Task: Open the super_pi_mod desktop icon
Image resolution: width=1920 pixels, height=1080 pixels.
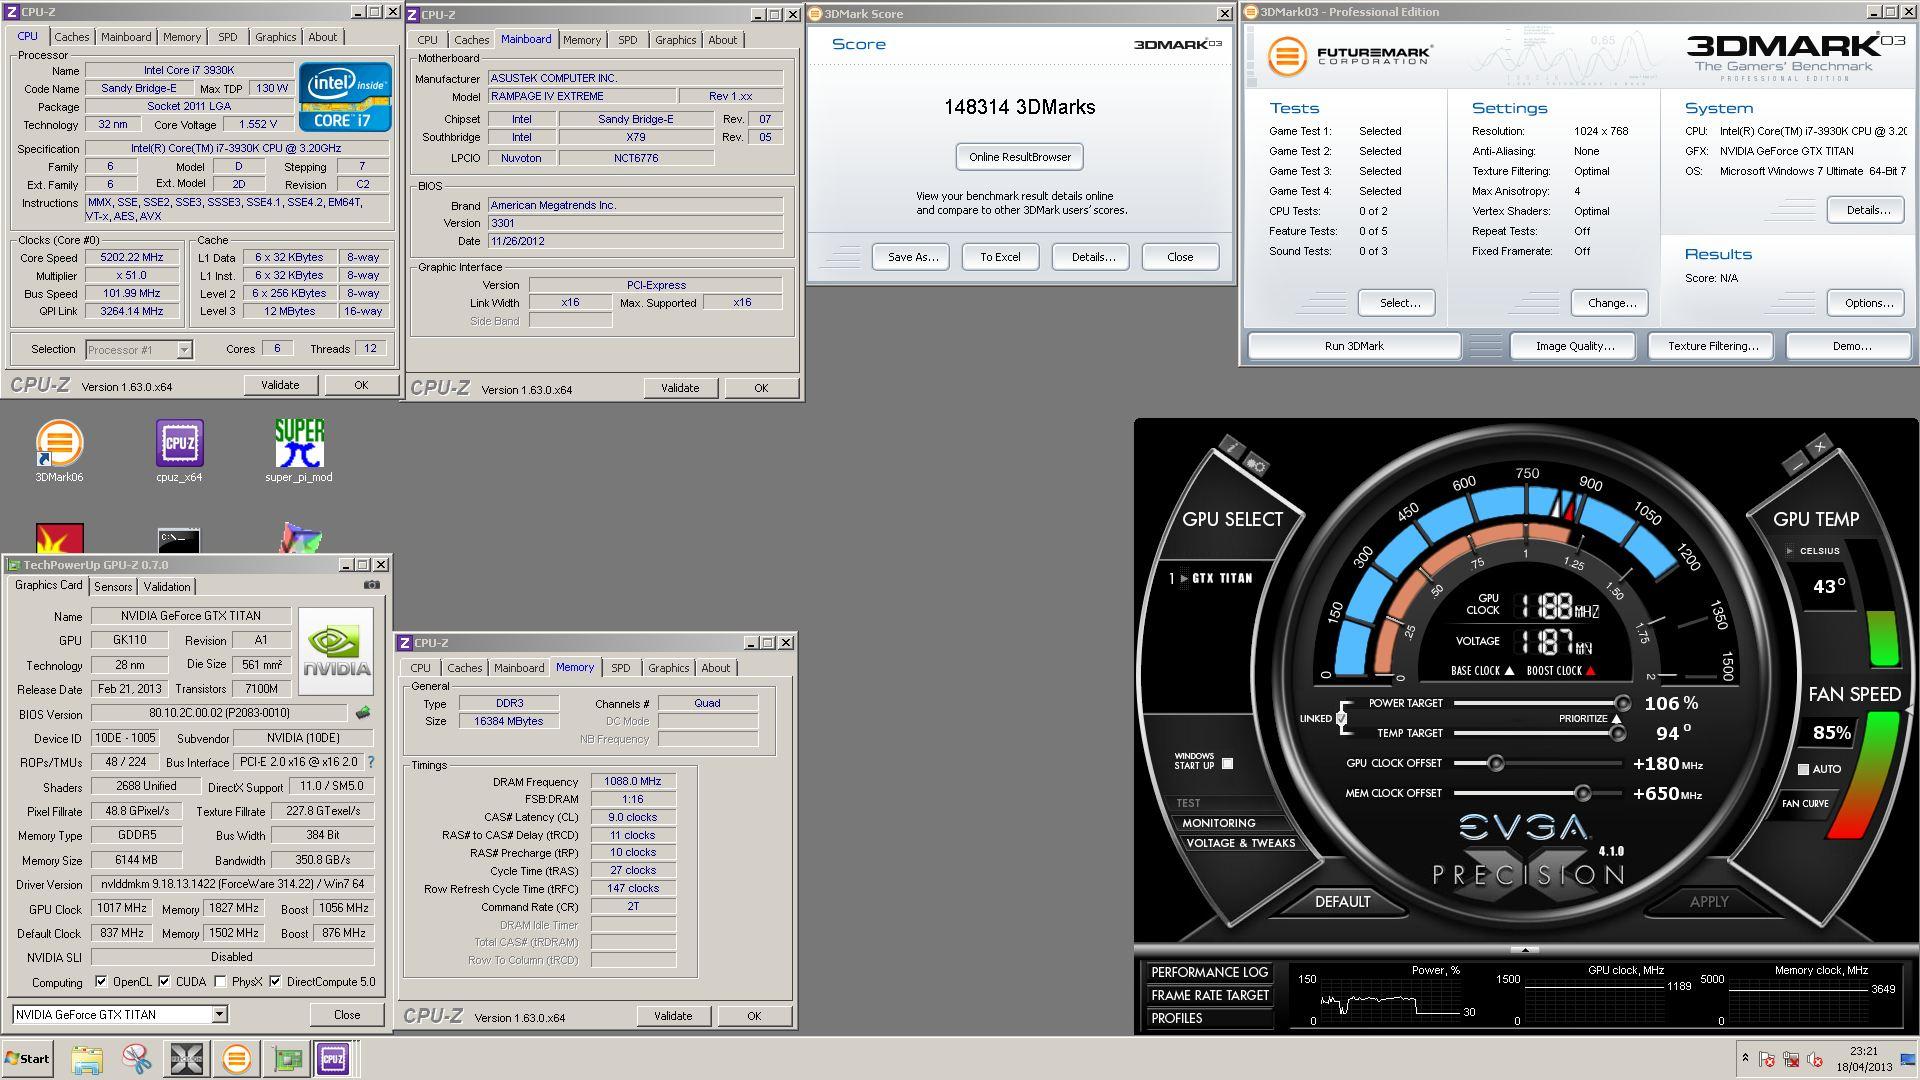Action: (299, 451)
